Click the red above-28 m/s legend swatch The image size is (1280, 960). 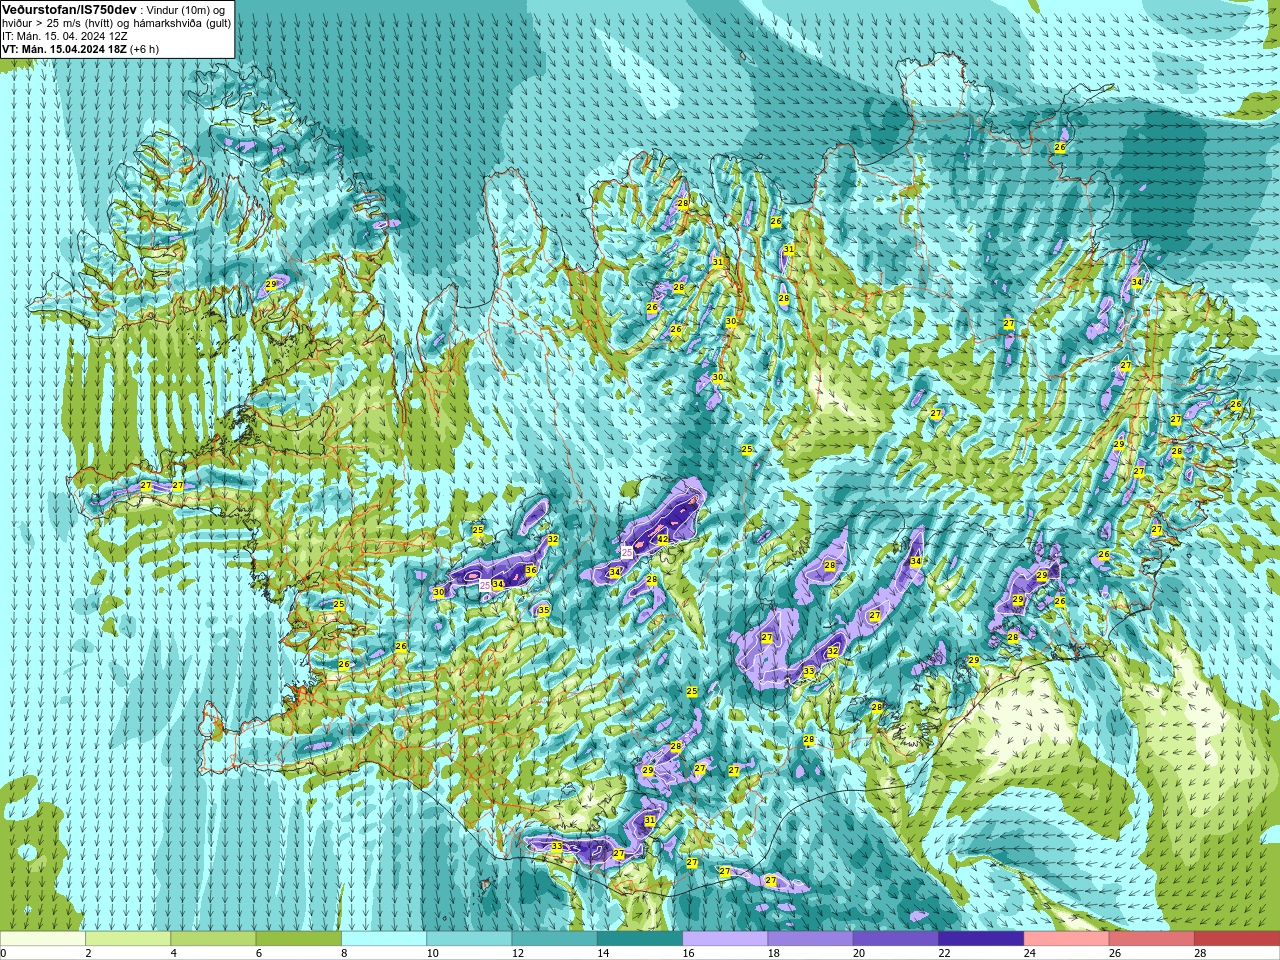coord(1237,939)
